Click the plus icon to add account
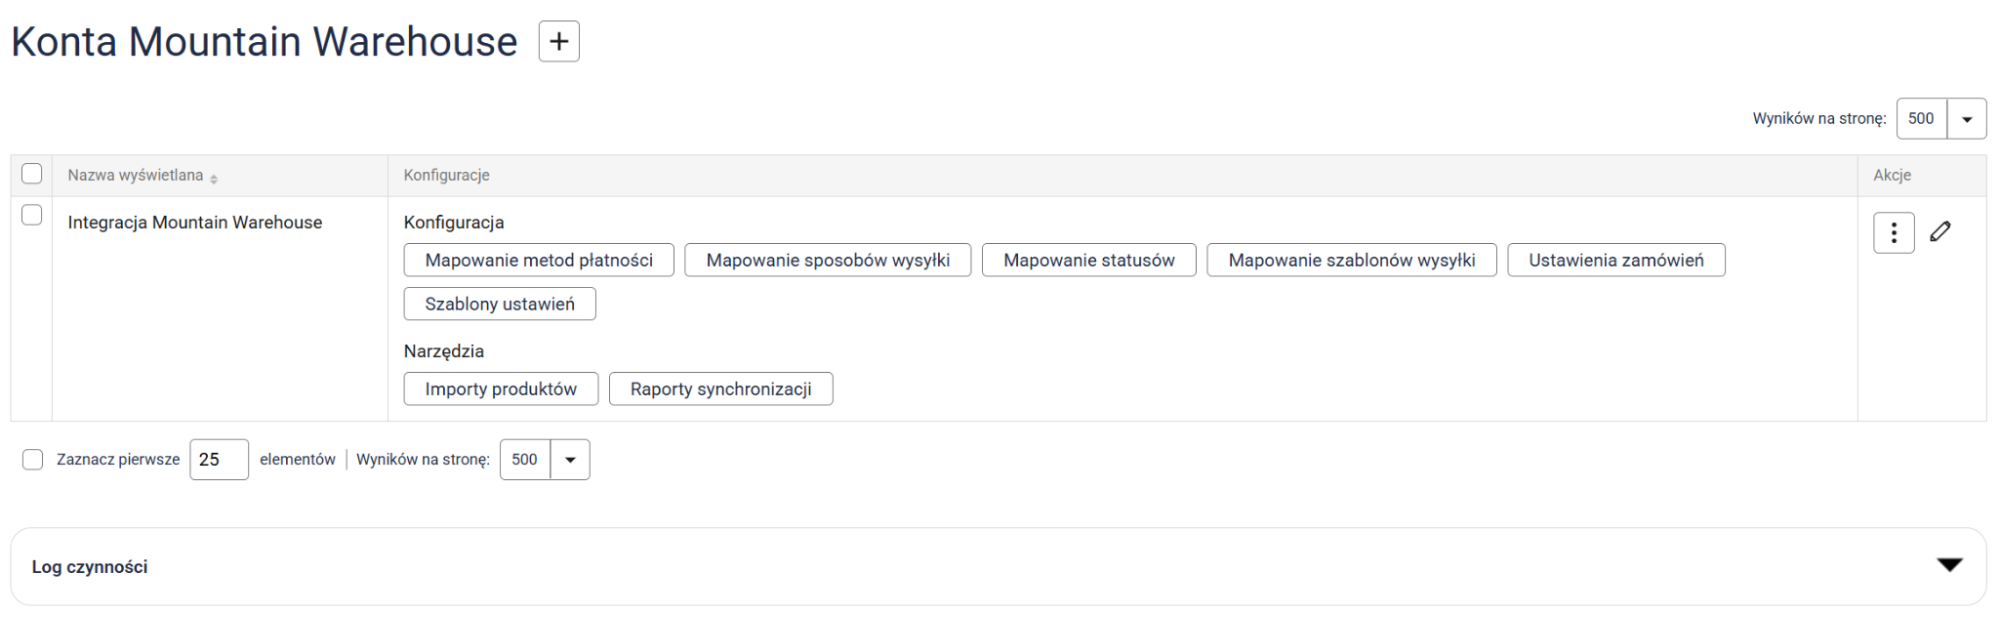This screenshot has width=1999, height=617. click(559, 42)
